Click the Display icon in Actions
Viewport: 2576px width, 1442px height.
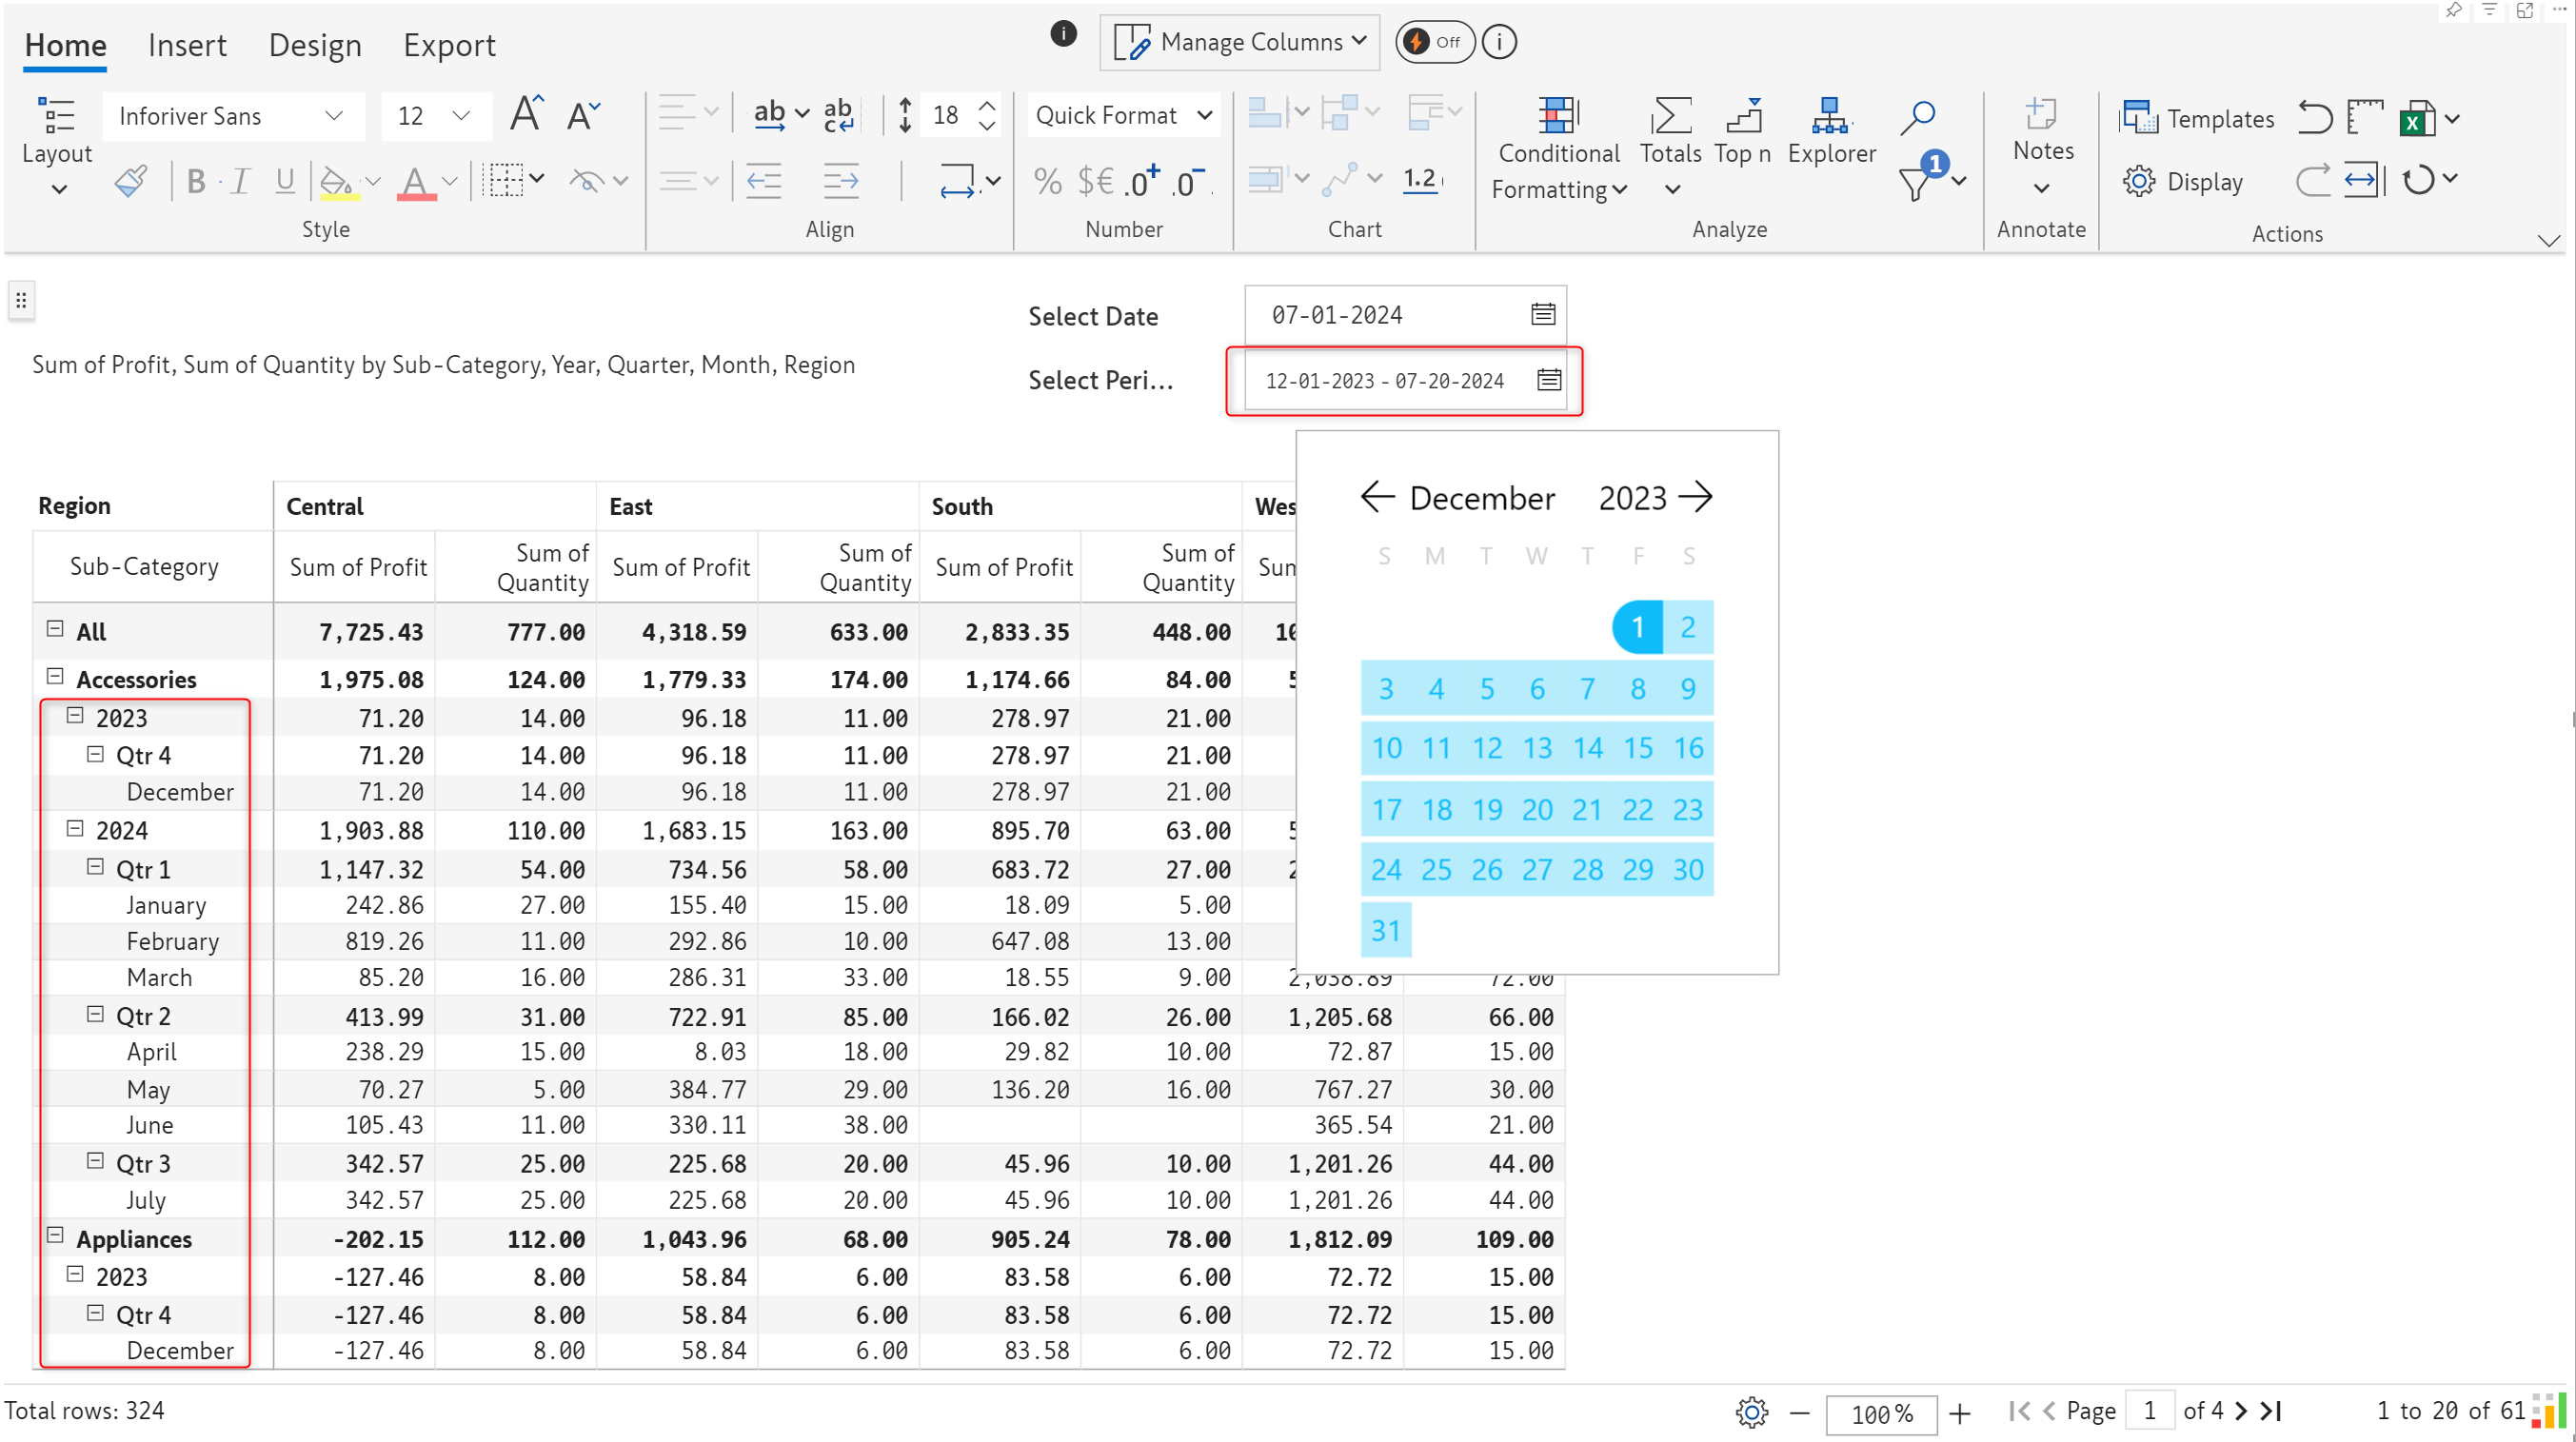2141,181
